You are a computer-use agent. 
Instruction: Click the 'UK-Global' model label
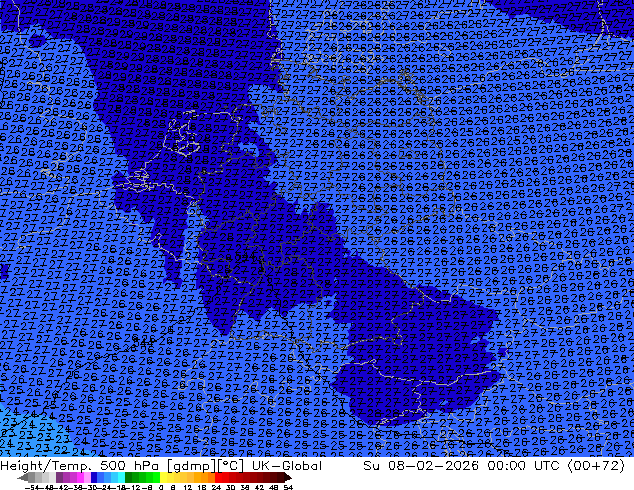point(287,466)
